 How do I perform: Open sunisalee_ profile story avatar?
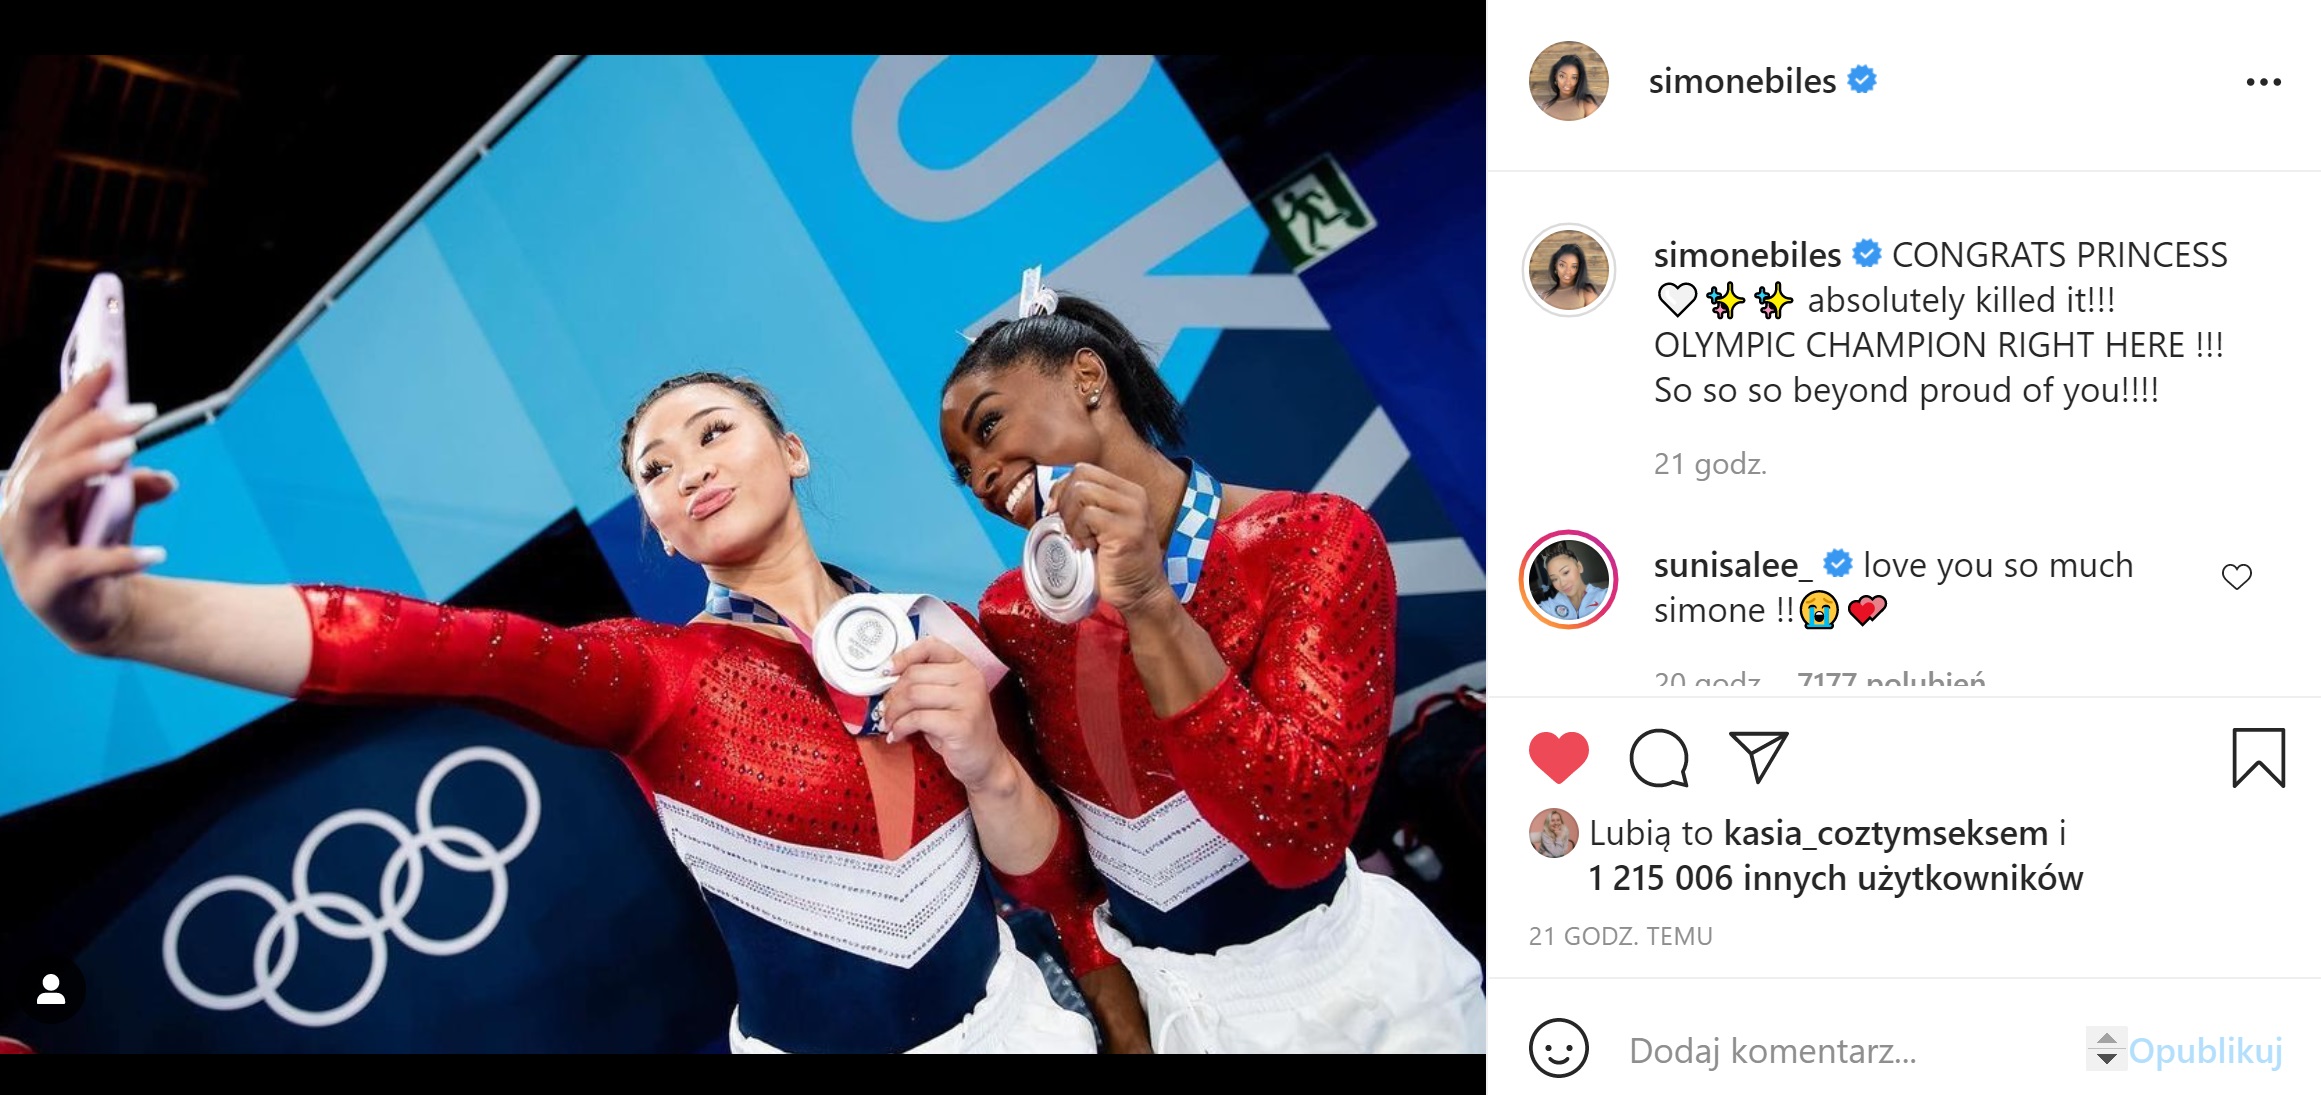click(1568, 580)
